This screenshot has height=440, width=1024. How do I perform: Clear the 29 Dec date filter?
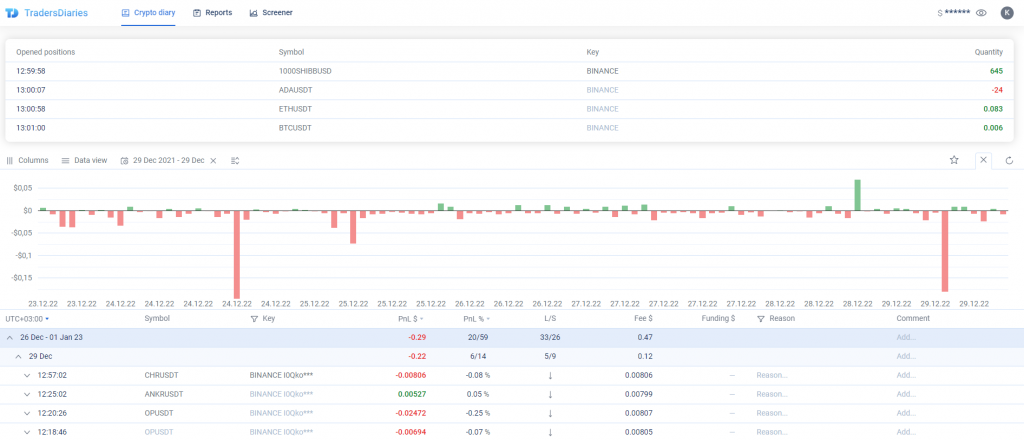[x=213, y=160]
